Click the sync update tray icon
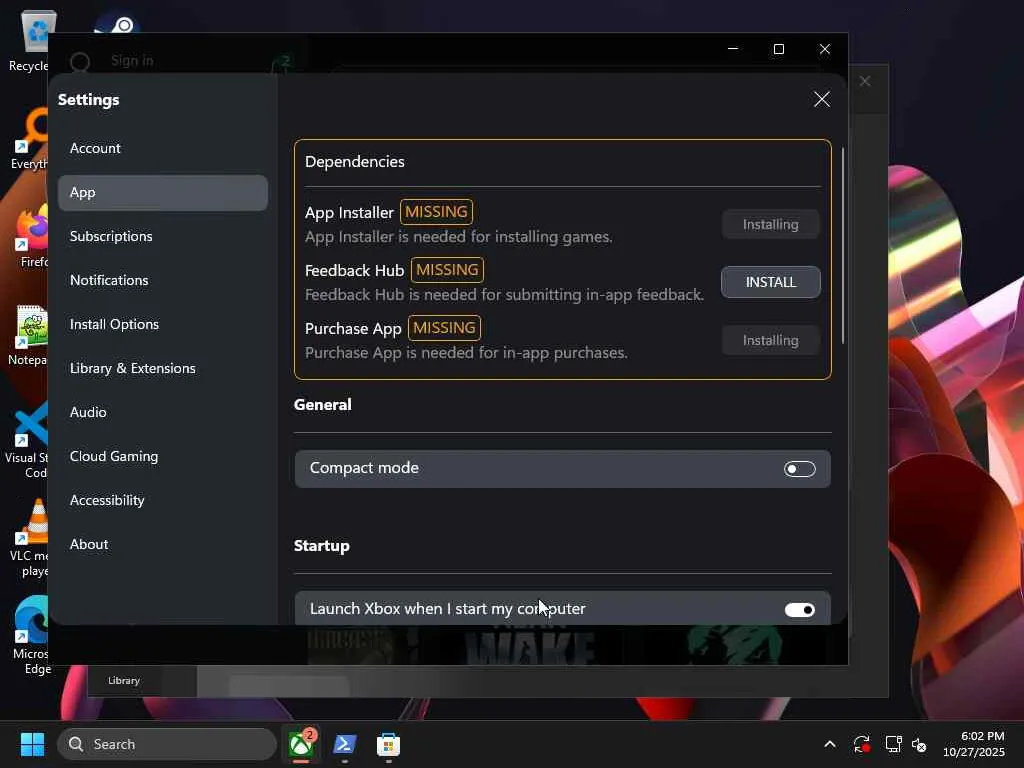 tap(861, 744)
